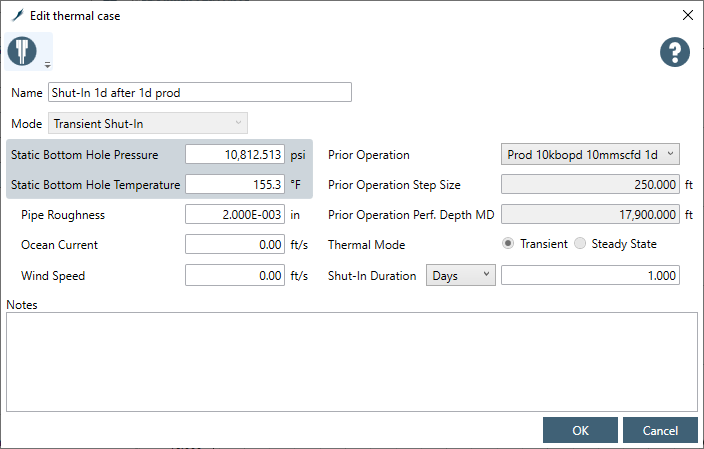Click the app icon in title bar
704x449 pixels.
16,15
